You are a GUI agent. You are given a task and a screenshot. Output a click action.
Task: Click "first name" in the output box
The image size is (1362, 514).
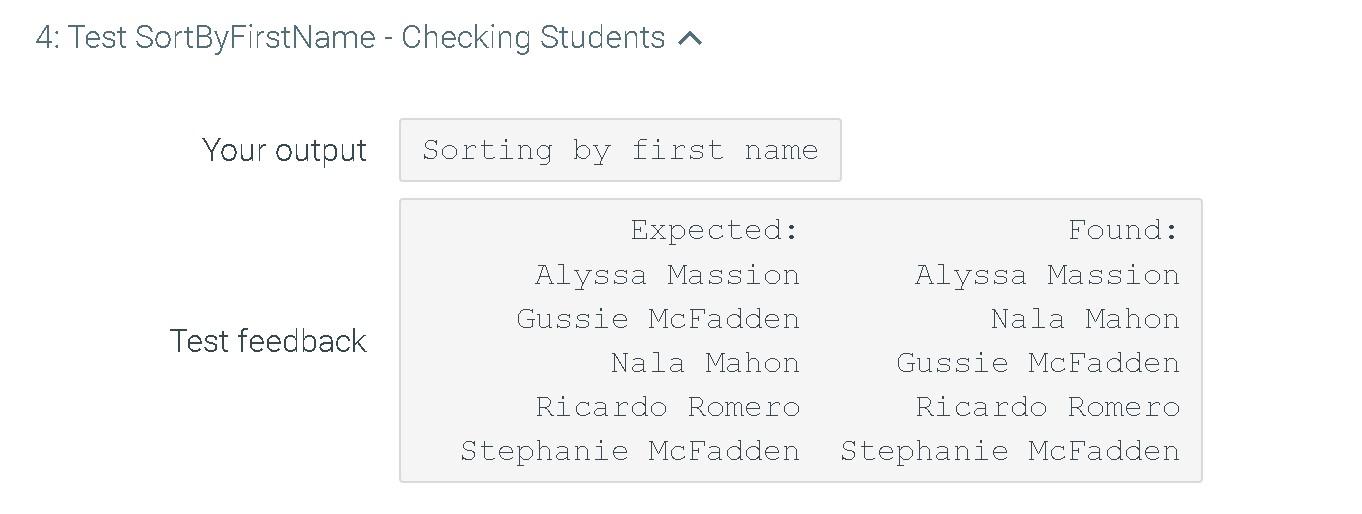tap(724, 150)
